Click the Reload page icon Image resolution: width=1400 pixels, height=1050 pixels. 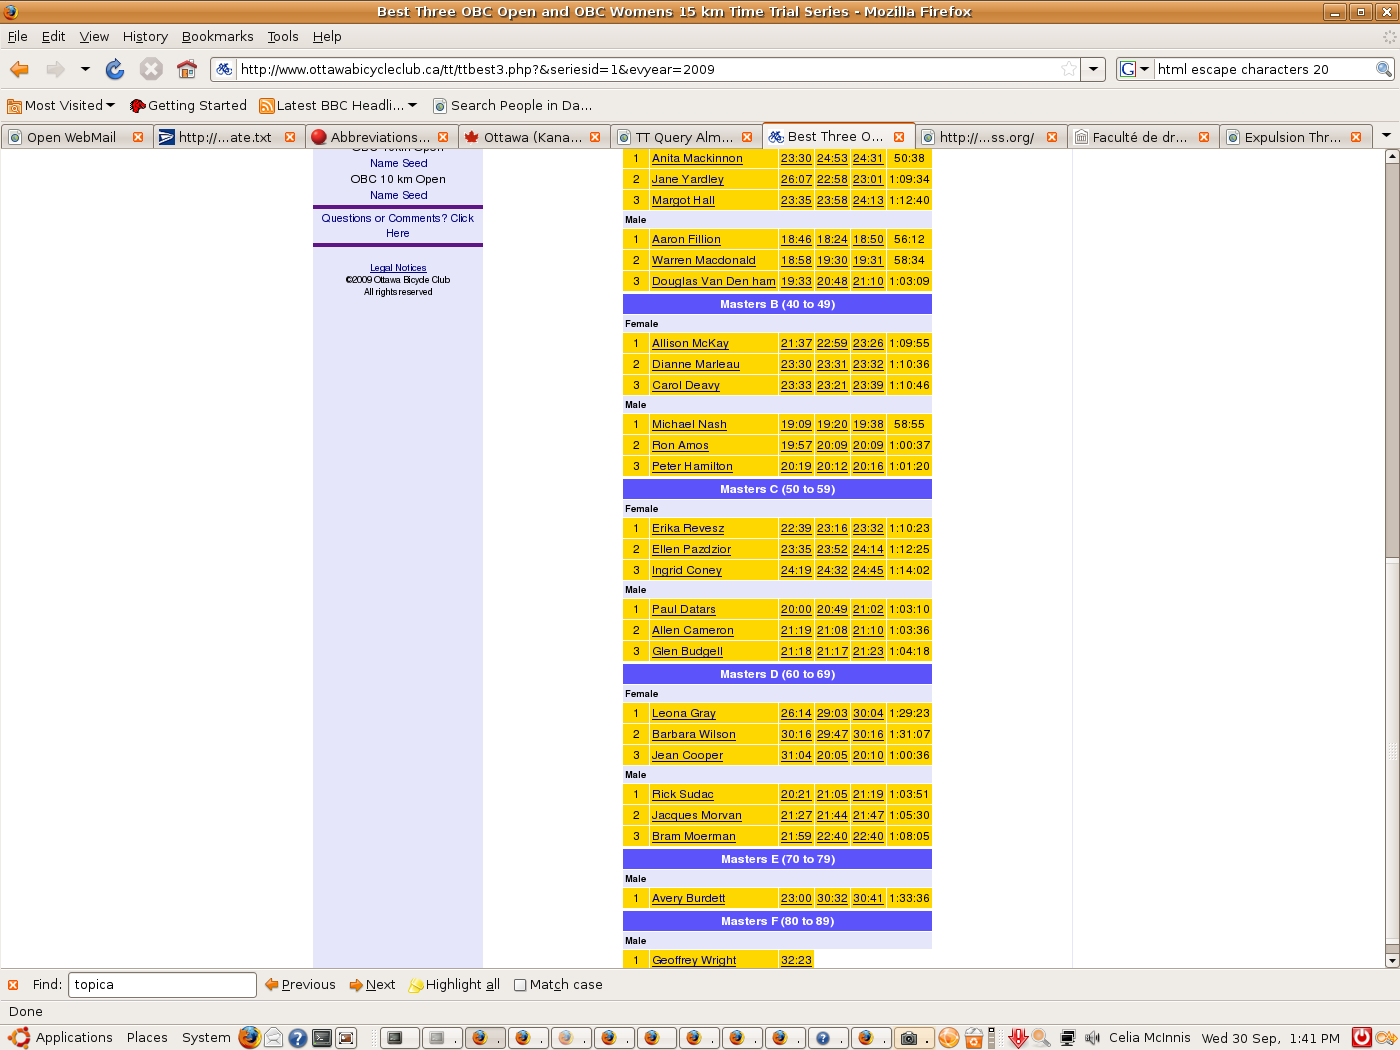[x=115, y=69]
